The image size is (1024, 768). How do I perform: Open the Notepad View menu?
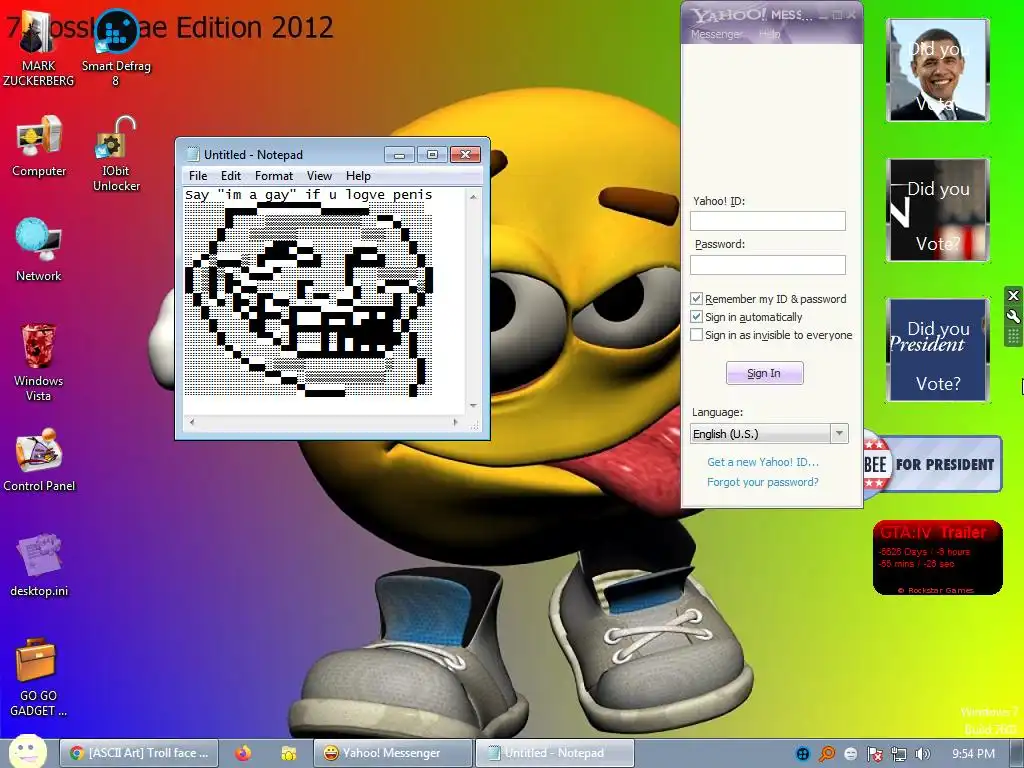319,176
